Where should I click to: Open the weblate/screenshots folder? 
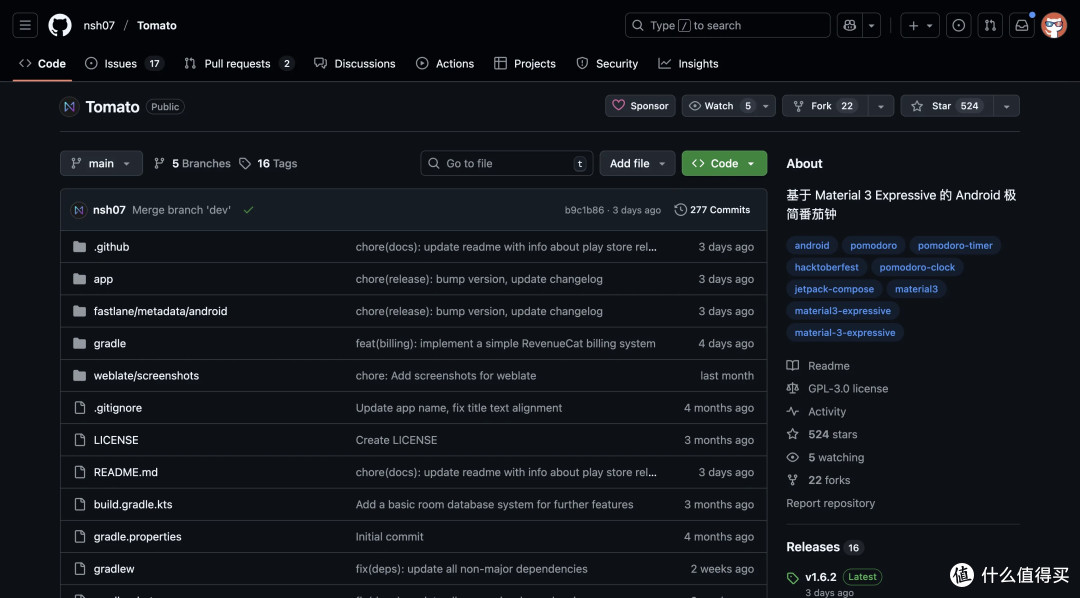coord(146,375)
